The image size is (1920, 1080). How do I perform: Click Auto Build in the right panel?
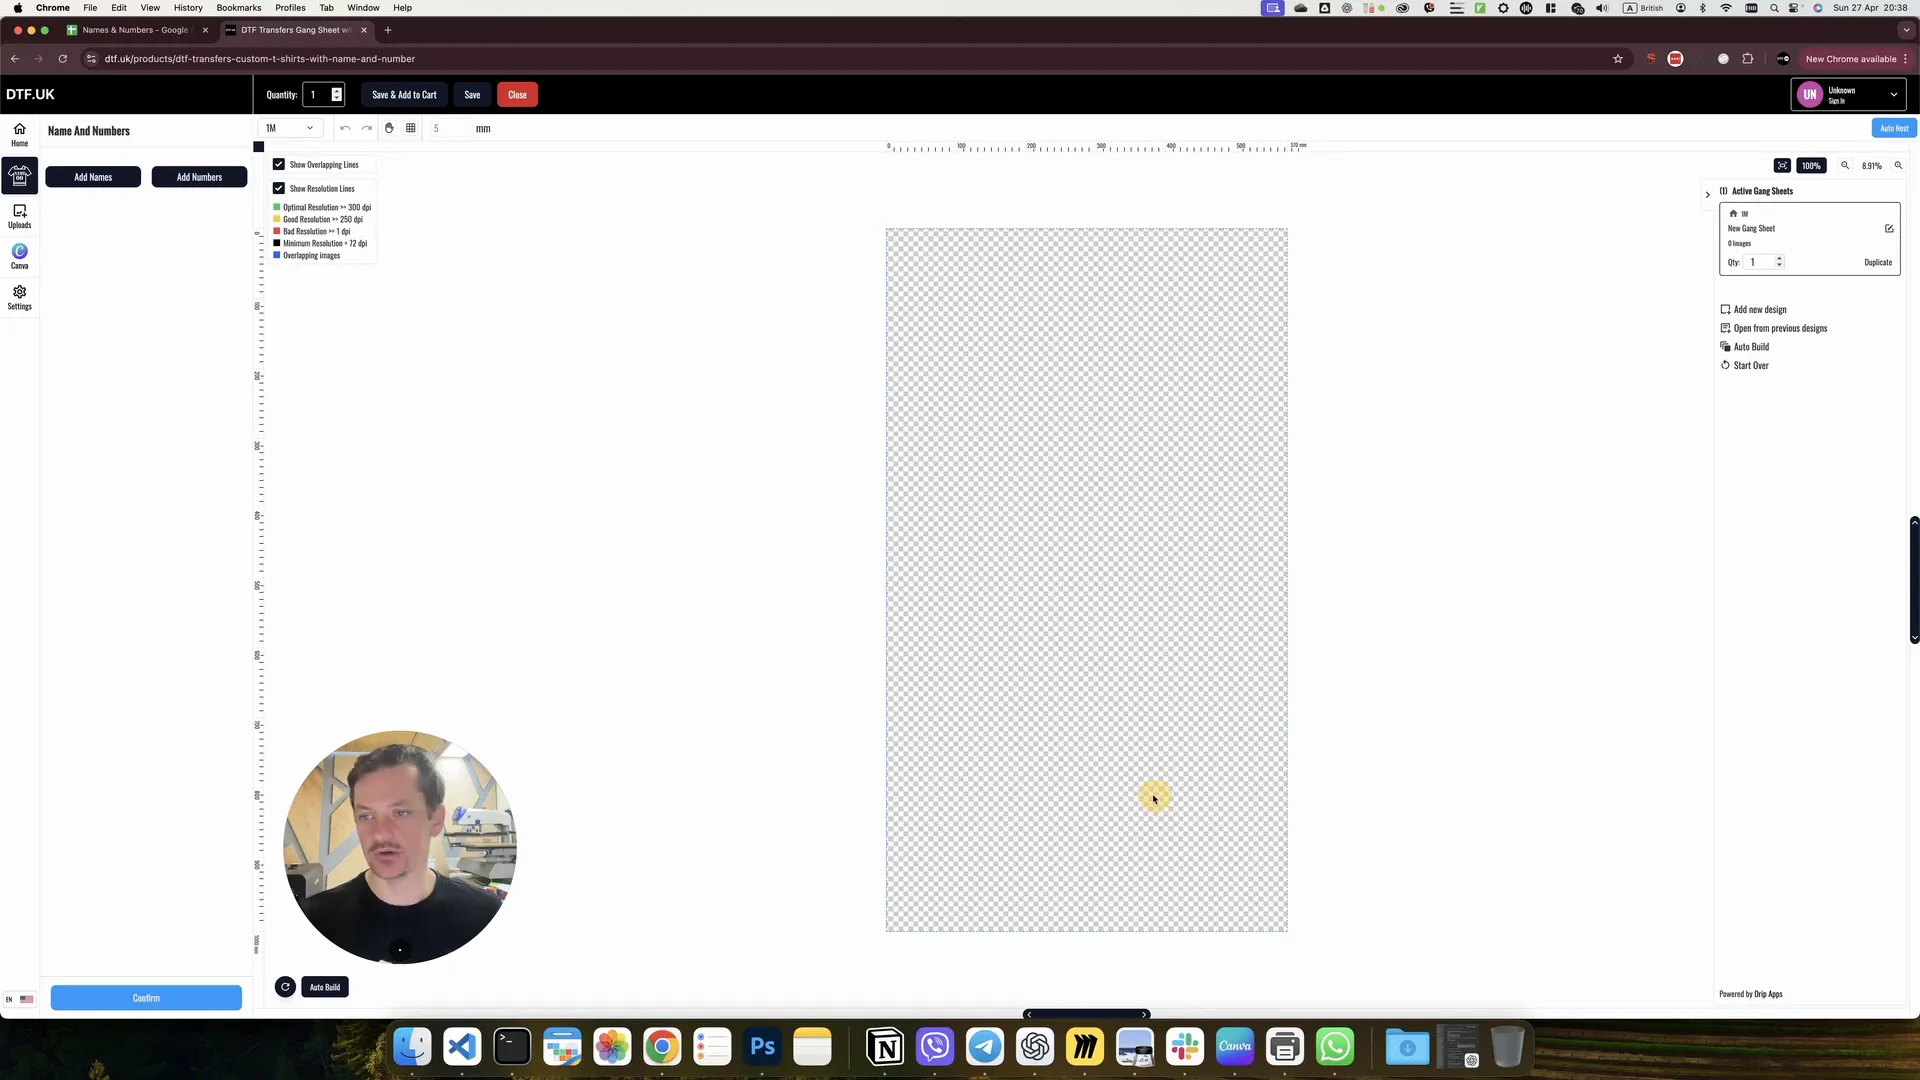click(x=1744, y=347)
